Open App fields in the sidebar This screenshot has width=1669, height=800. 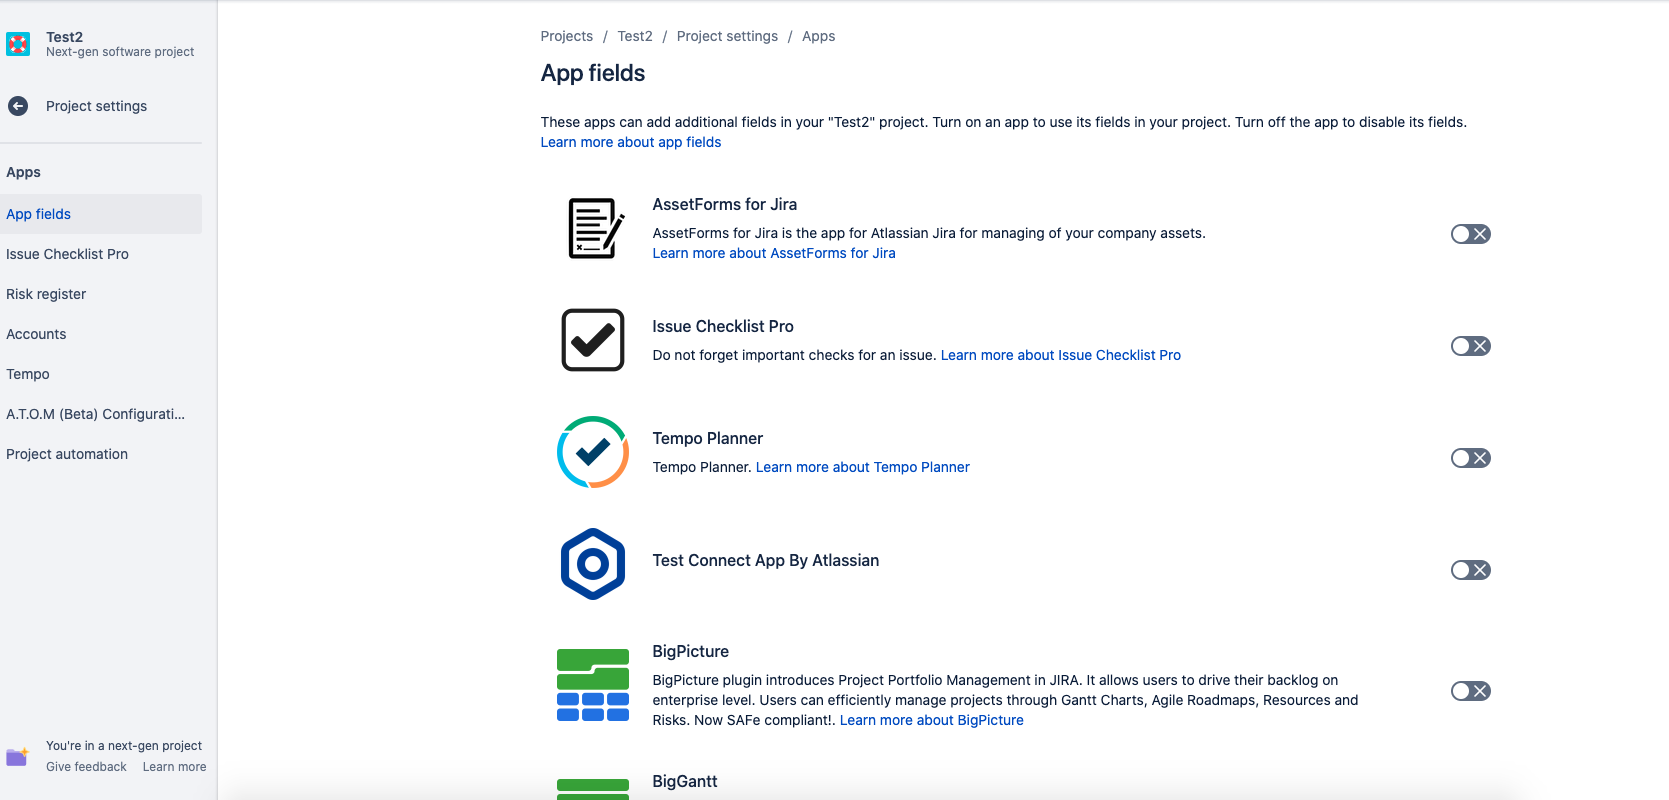[x=101, y=214]
